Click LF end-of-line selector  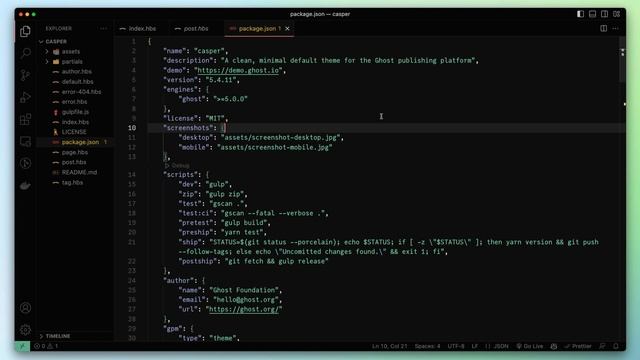coord(475,346)
